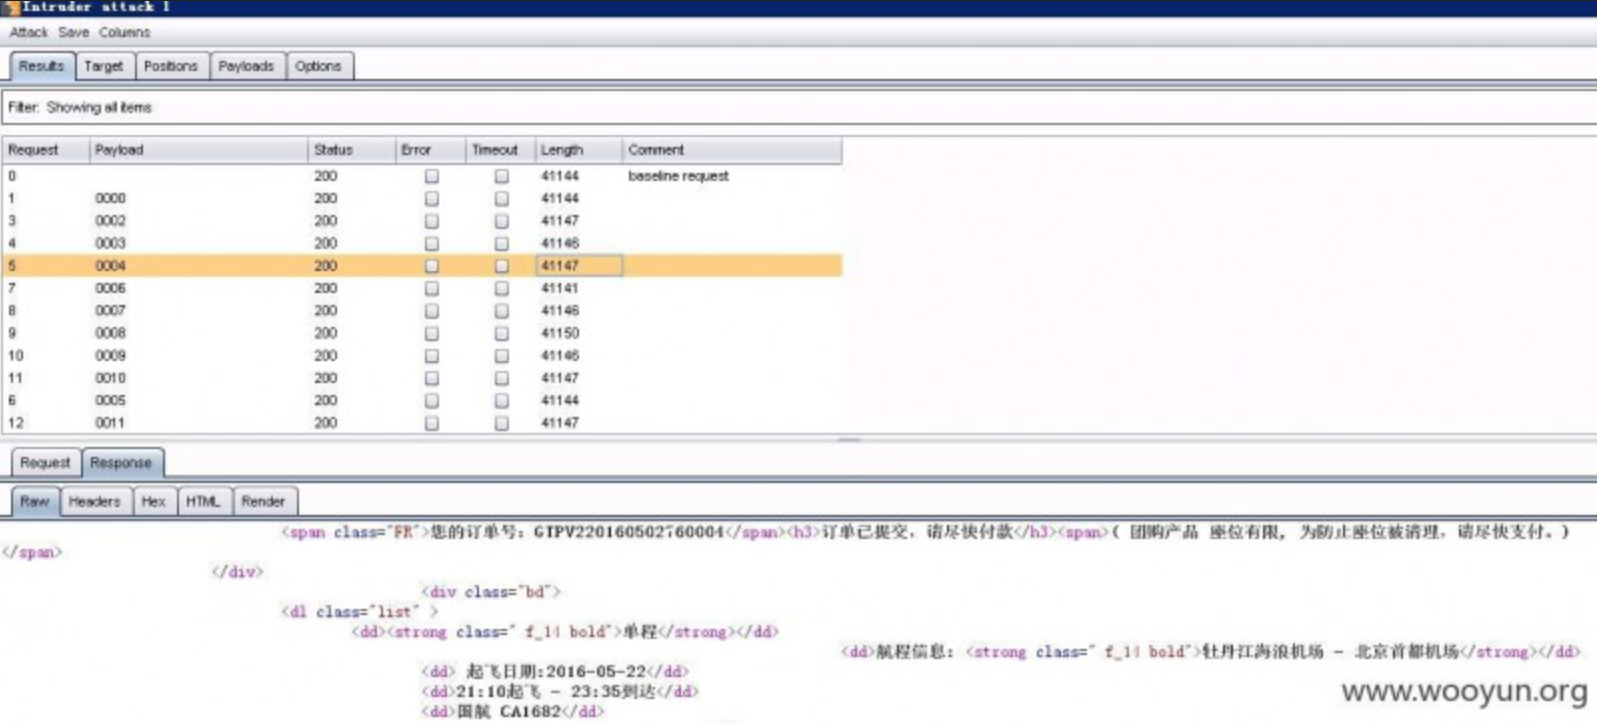Select the row with payload 0007
The height and width of the screenshot is (723, 1597).
pyautogui.click(x=422, y=311)
